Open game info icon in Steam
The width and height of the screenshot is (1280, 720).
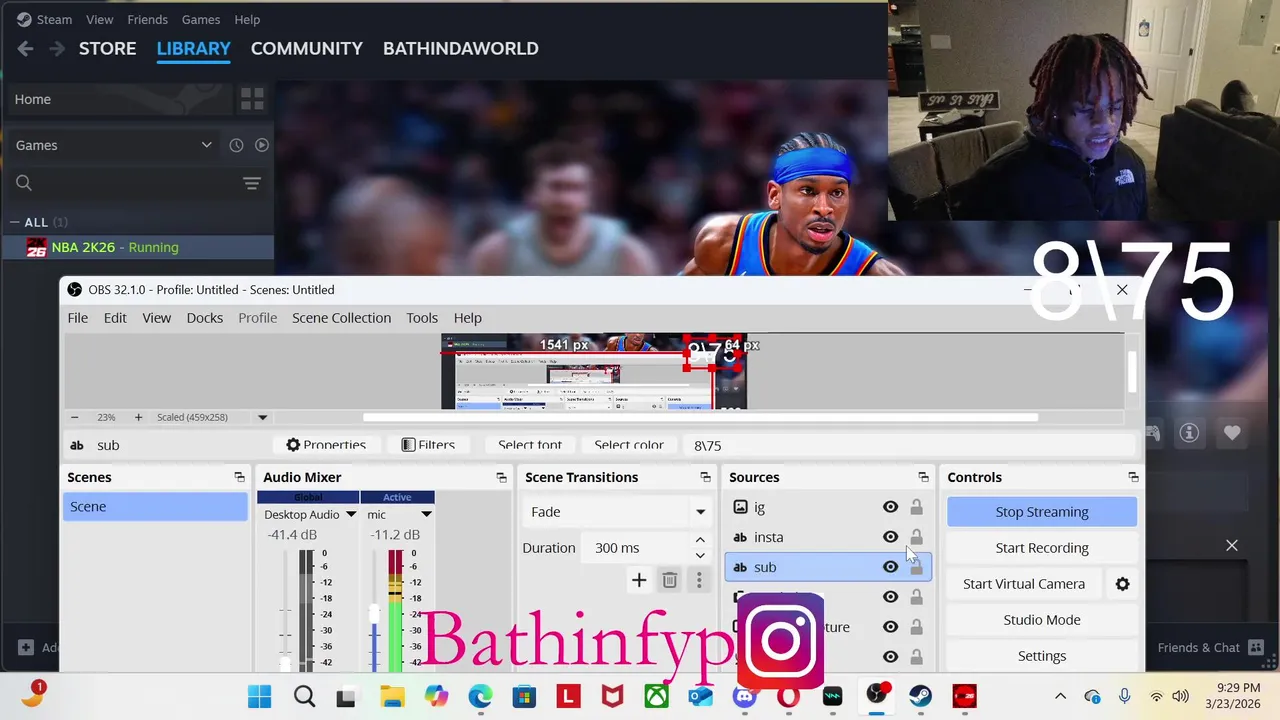point(1189,432)
